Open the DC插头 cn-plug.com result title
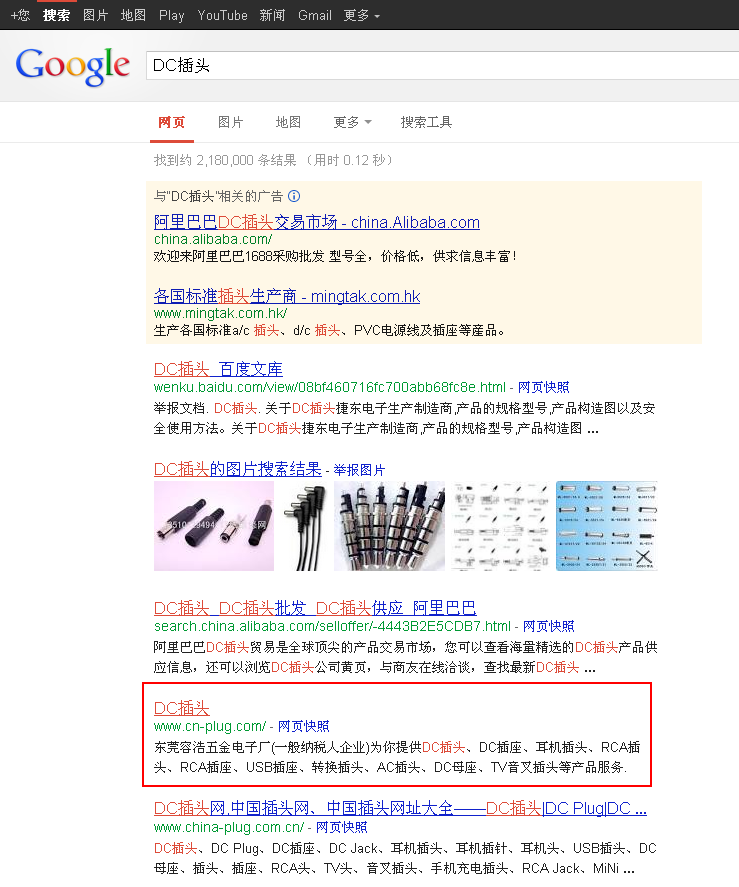Screen dimensions: 739x887 click(181, 708)
